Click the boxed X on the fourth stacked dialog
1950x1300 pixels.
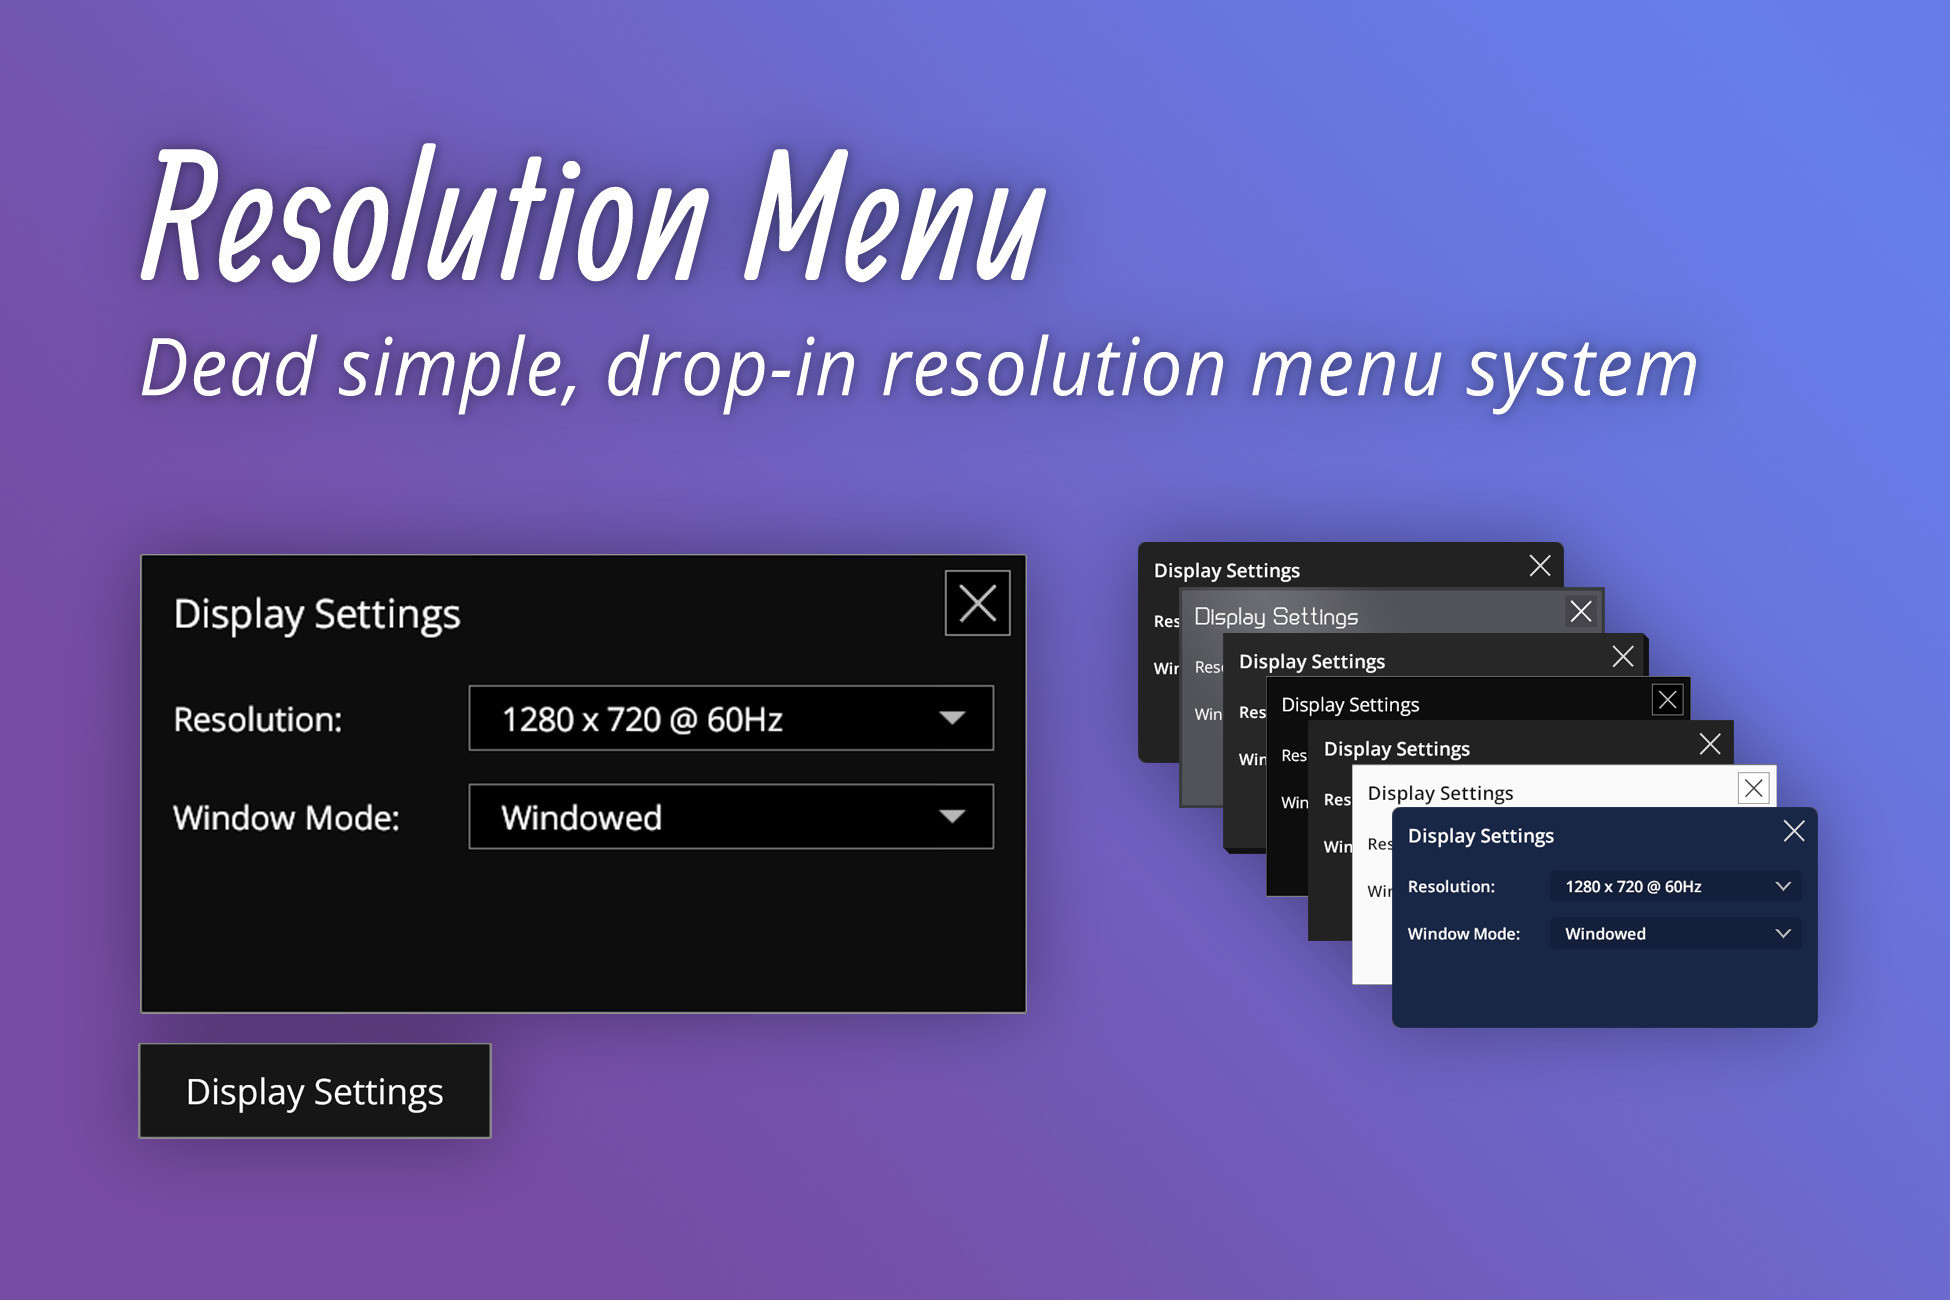click(x=1667, y=699)
